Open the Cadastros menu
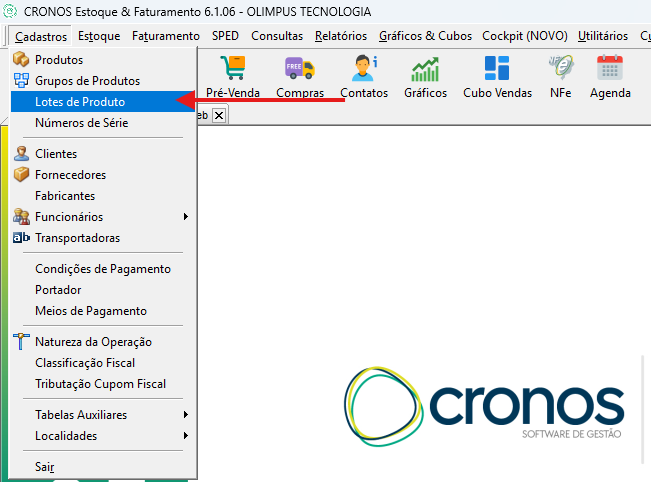The image size is (651, 482). [41, 37]
